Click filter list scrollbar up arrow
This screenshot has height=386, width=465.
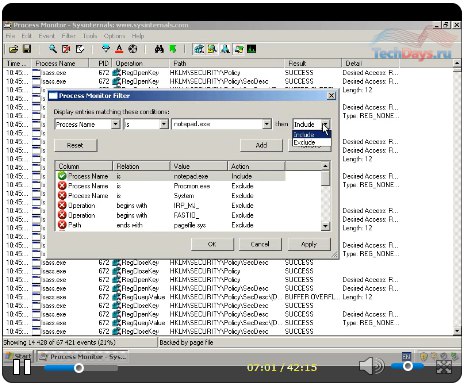[x=326, y=166]
